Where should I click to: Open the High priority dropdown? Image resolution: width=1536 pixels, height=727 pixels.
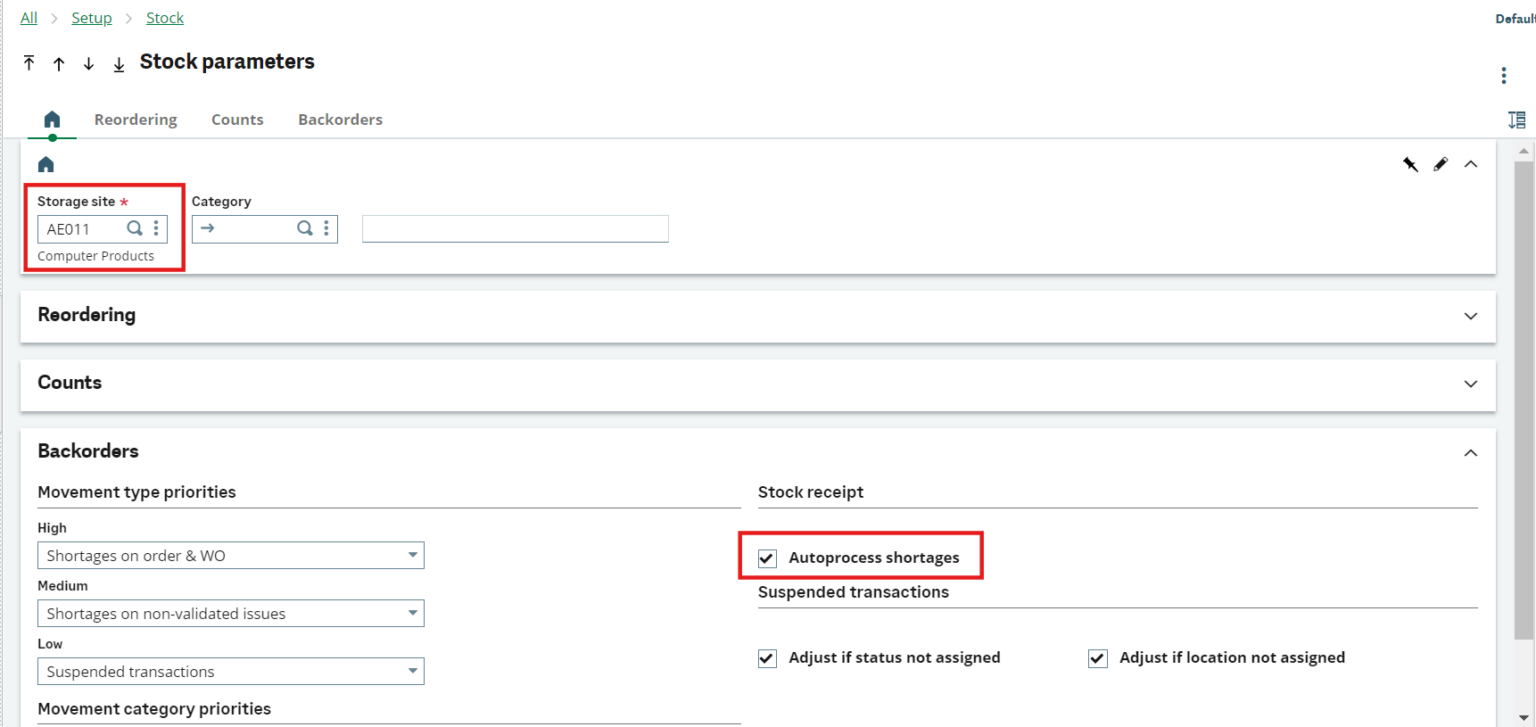[412, 555]
